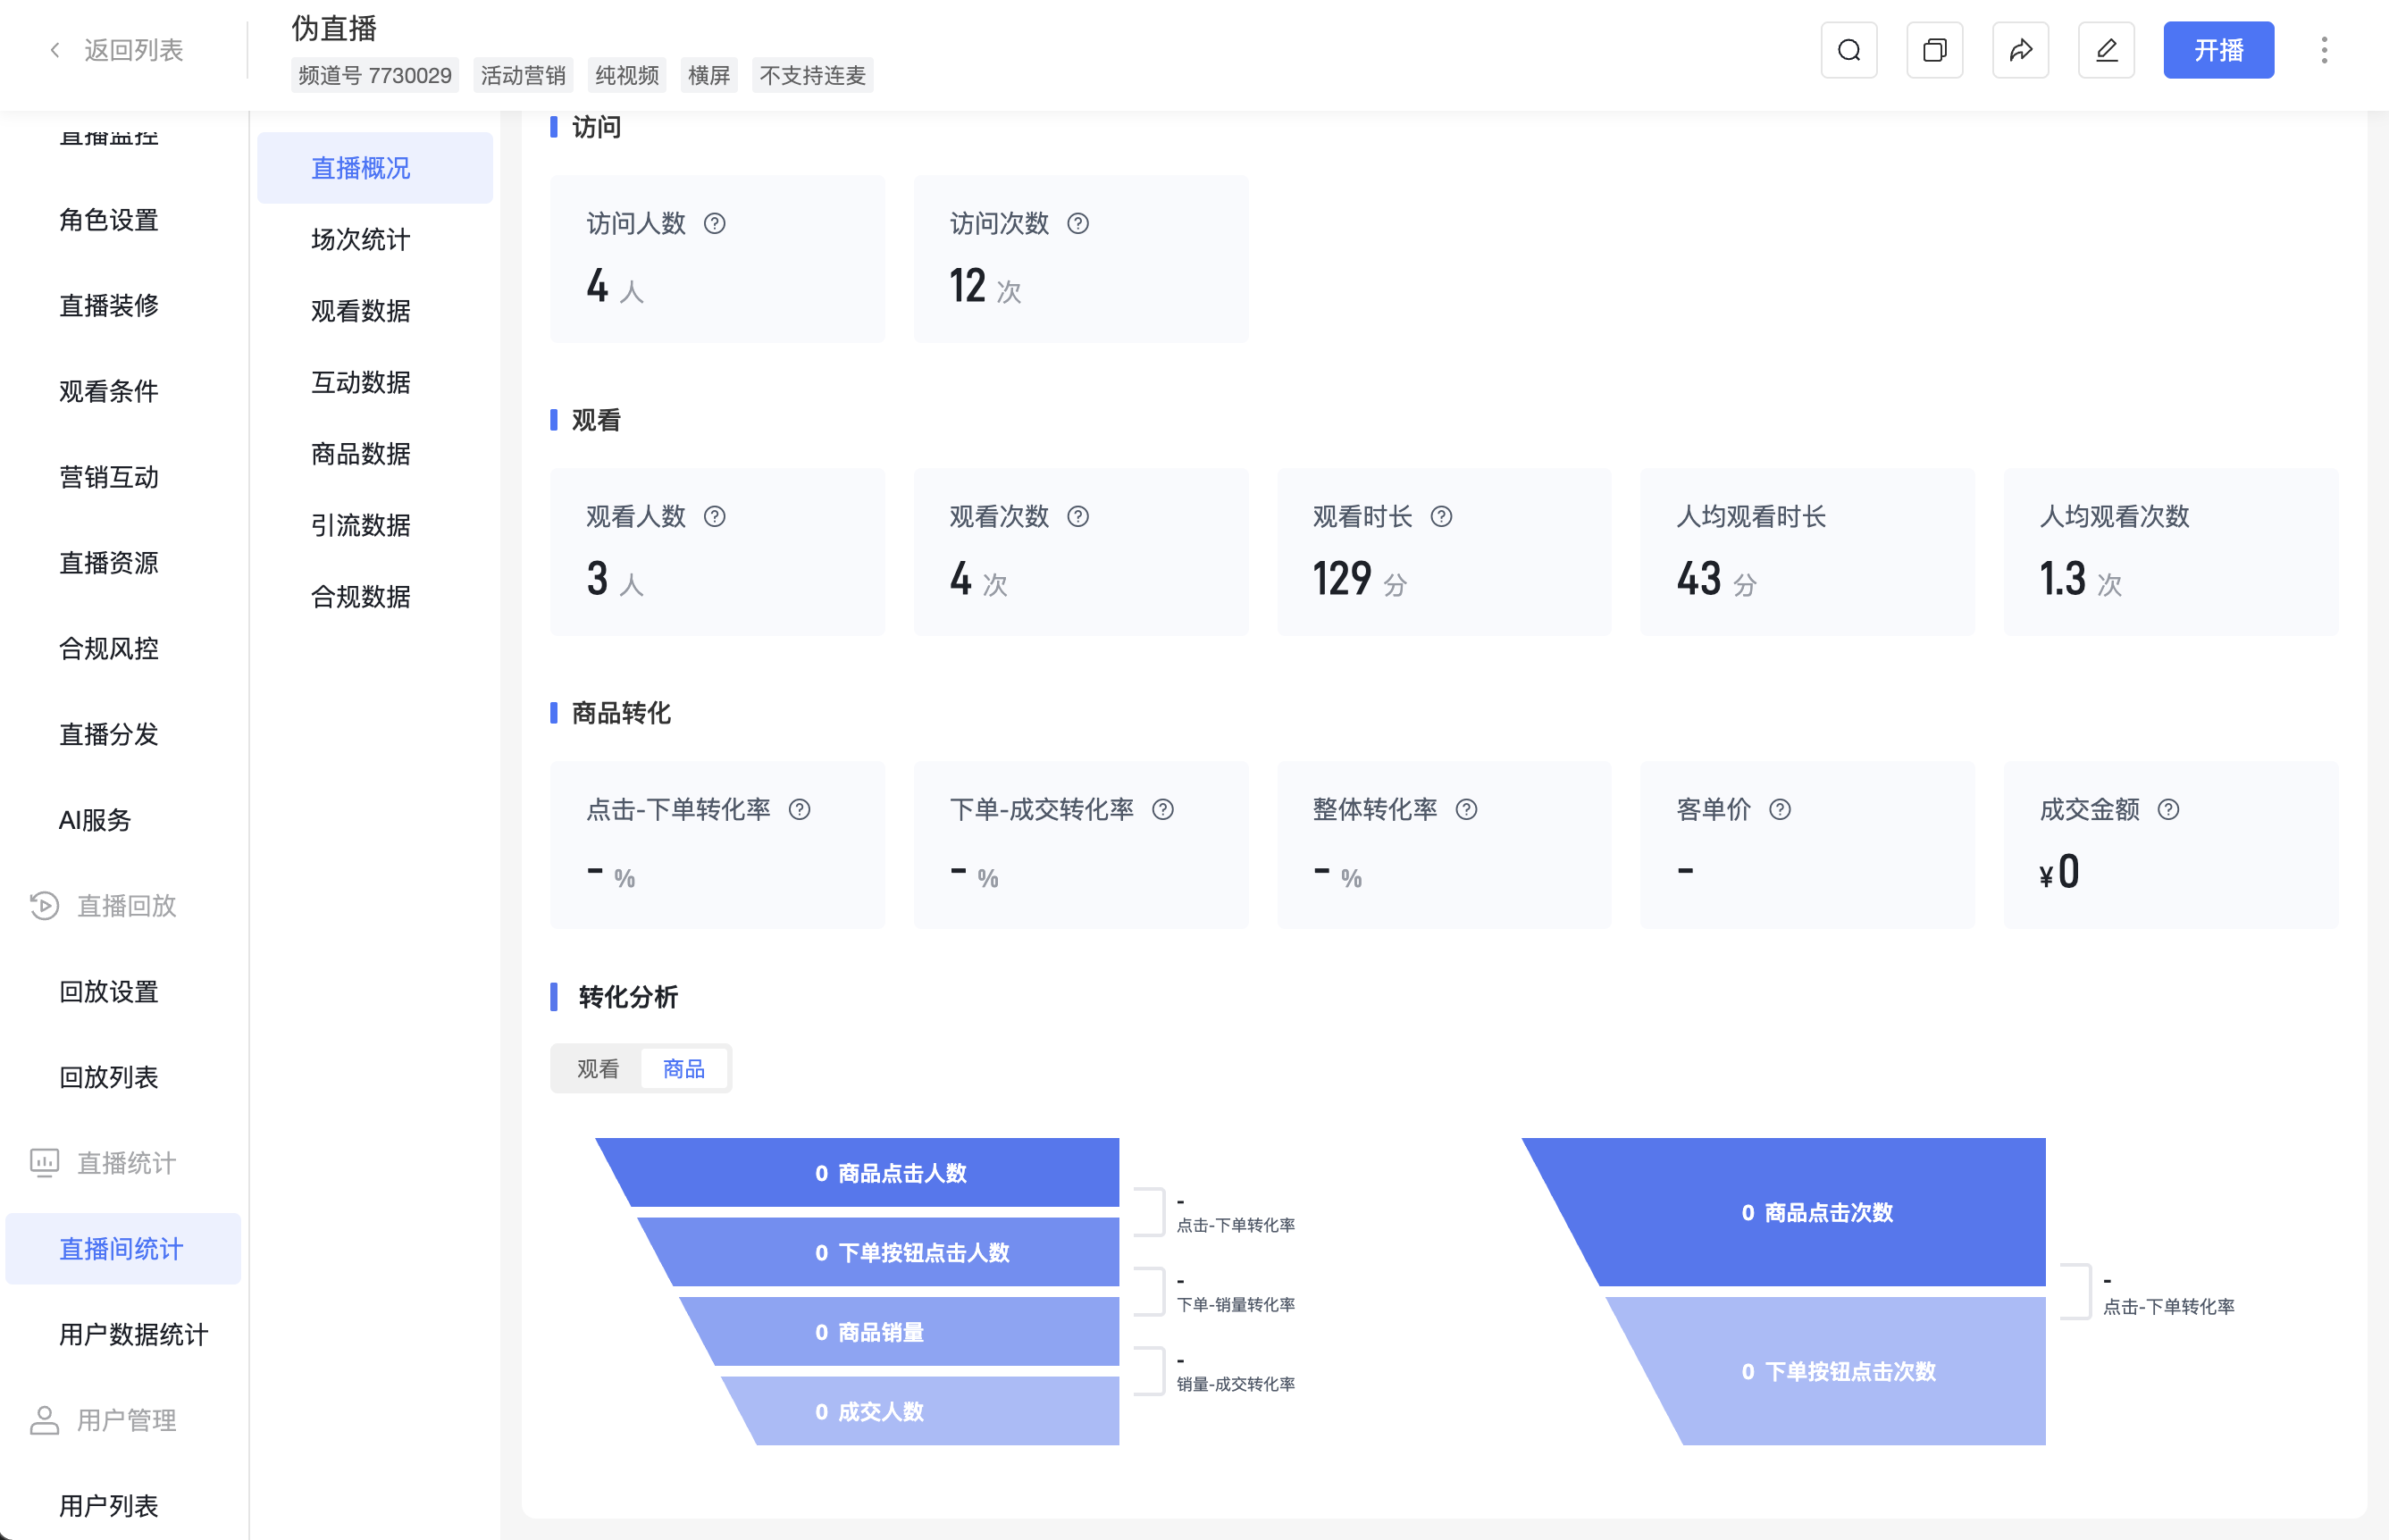Open the three-dot more options menu

2325,50
